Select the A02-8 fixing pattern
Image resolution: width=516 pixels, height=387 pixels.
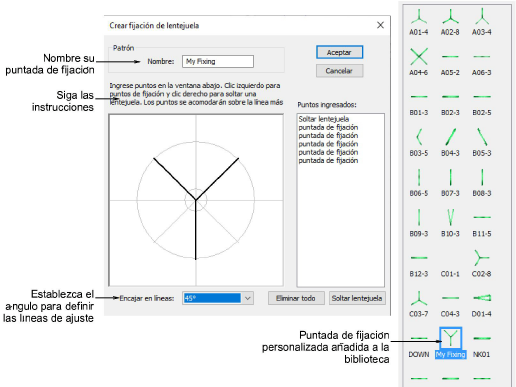point(450,22)
